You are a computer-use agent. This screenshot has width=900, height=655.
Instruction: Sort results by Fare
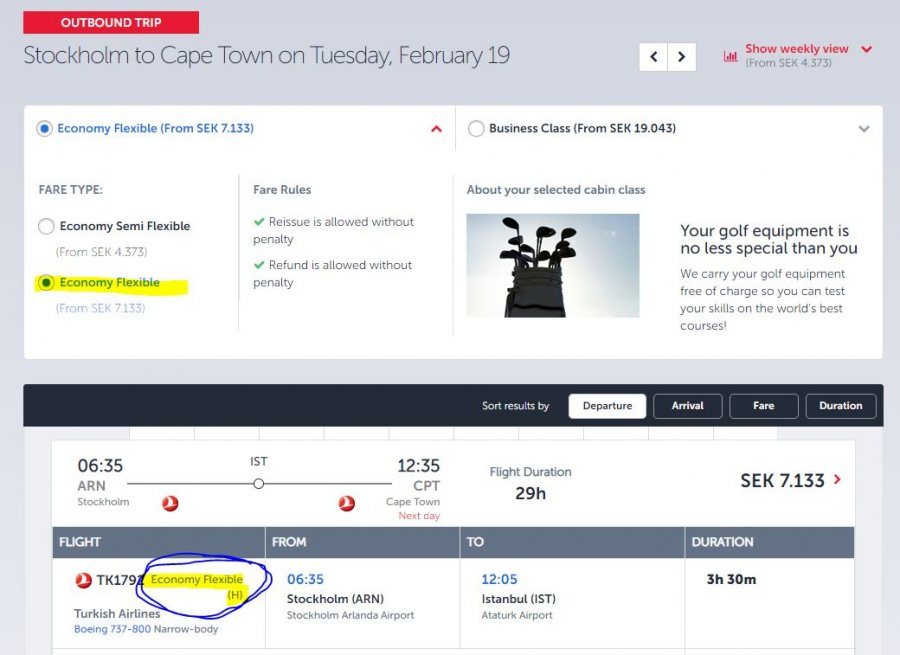pos(763,406)
